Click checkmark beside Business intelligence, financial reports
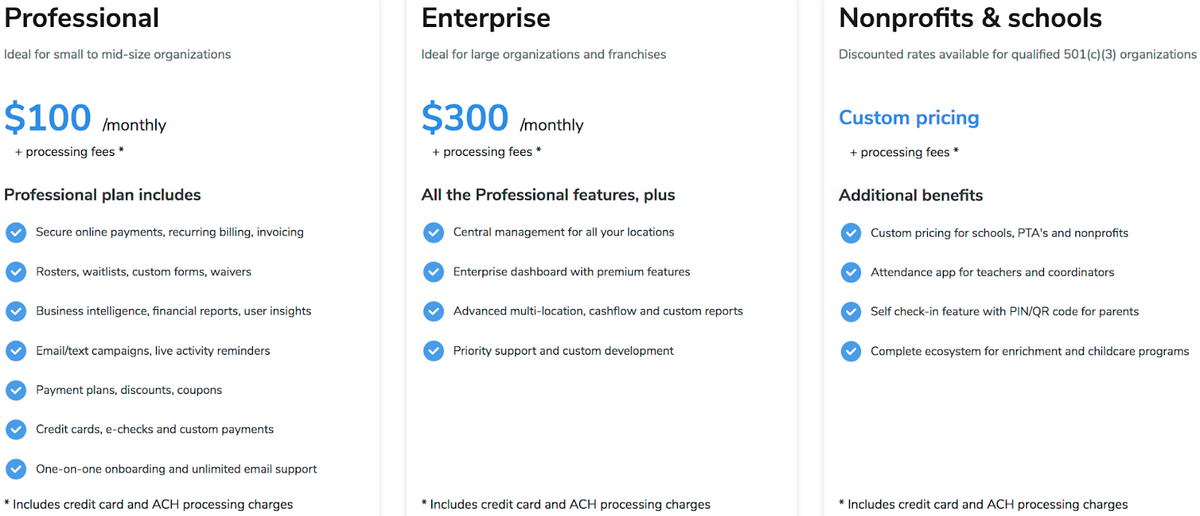The height and width of the screenshot is (516, 1200). point(16,311)
